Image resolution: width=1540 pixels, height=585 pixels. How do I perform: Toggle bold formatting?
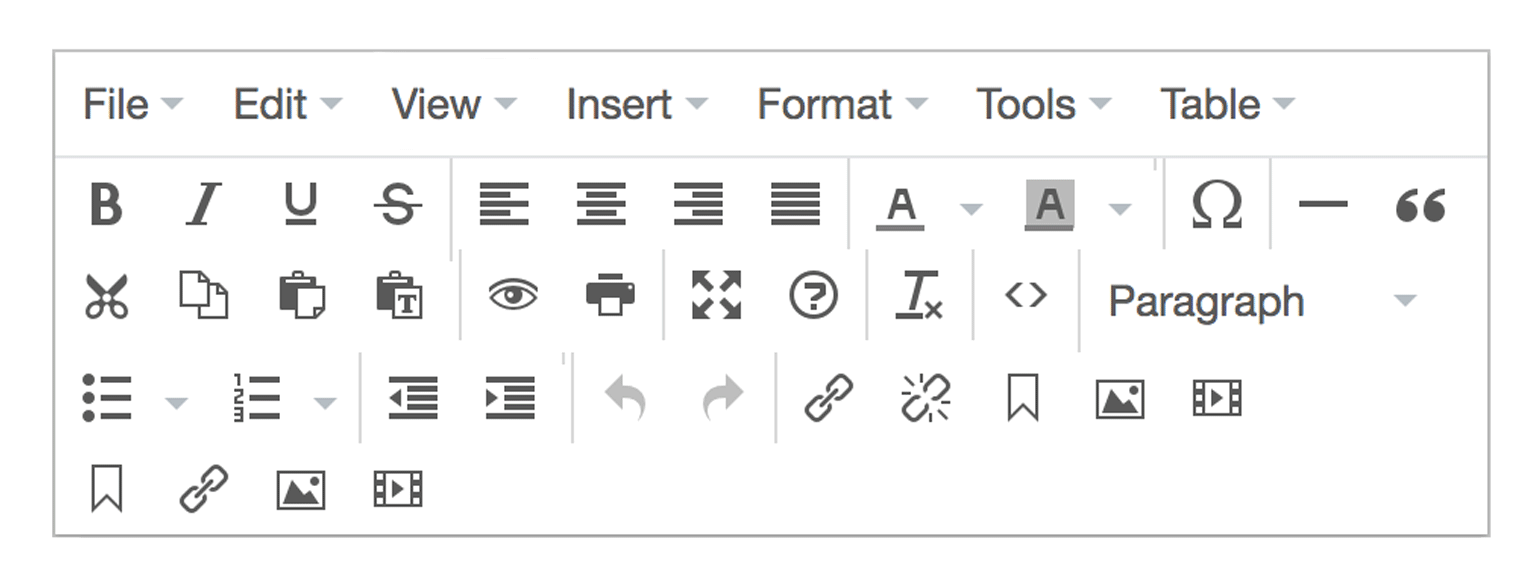pos(106,205)
